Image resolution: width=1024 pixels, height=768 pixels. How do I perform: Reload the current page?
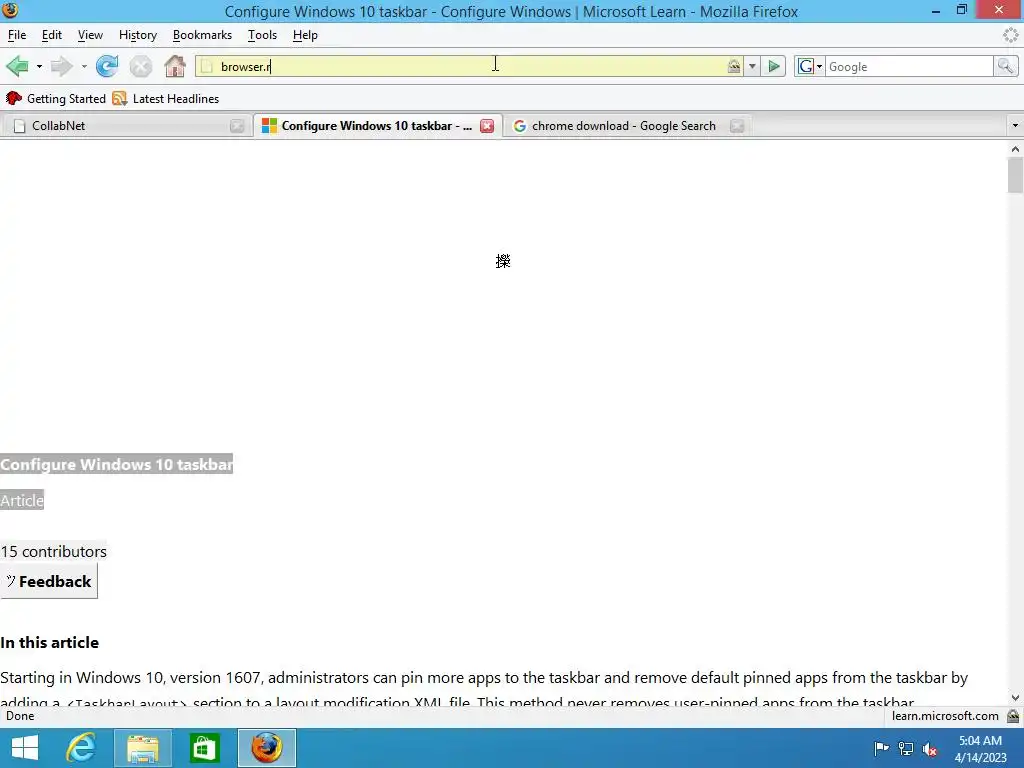(107, 66)
